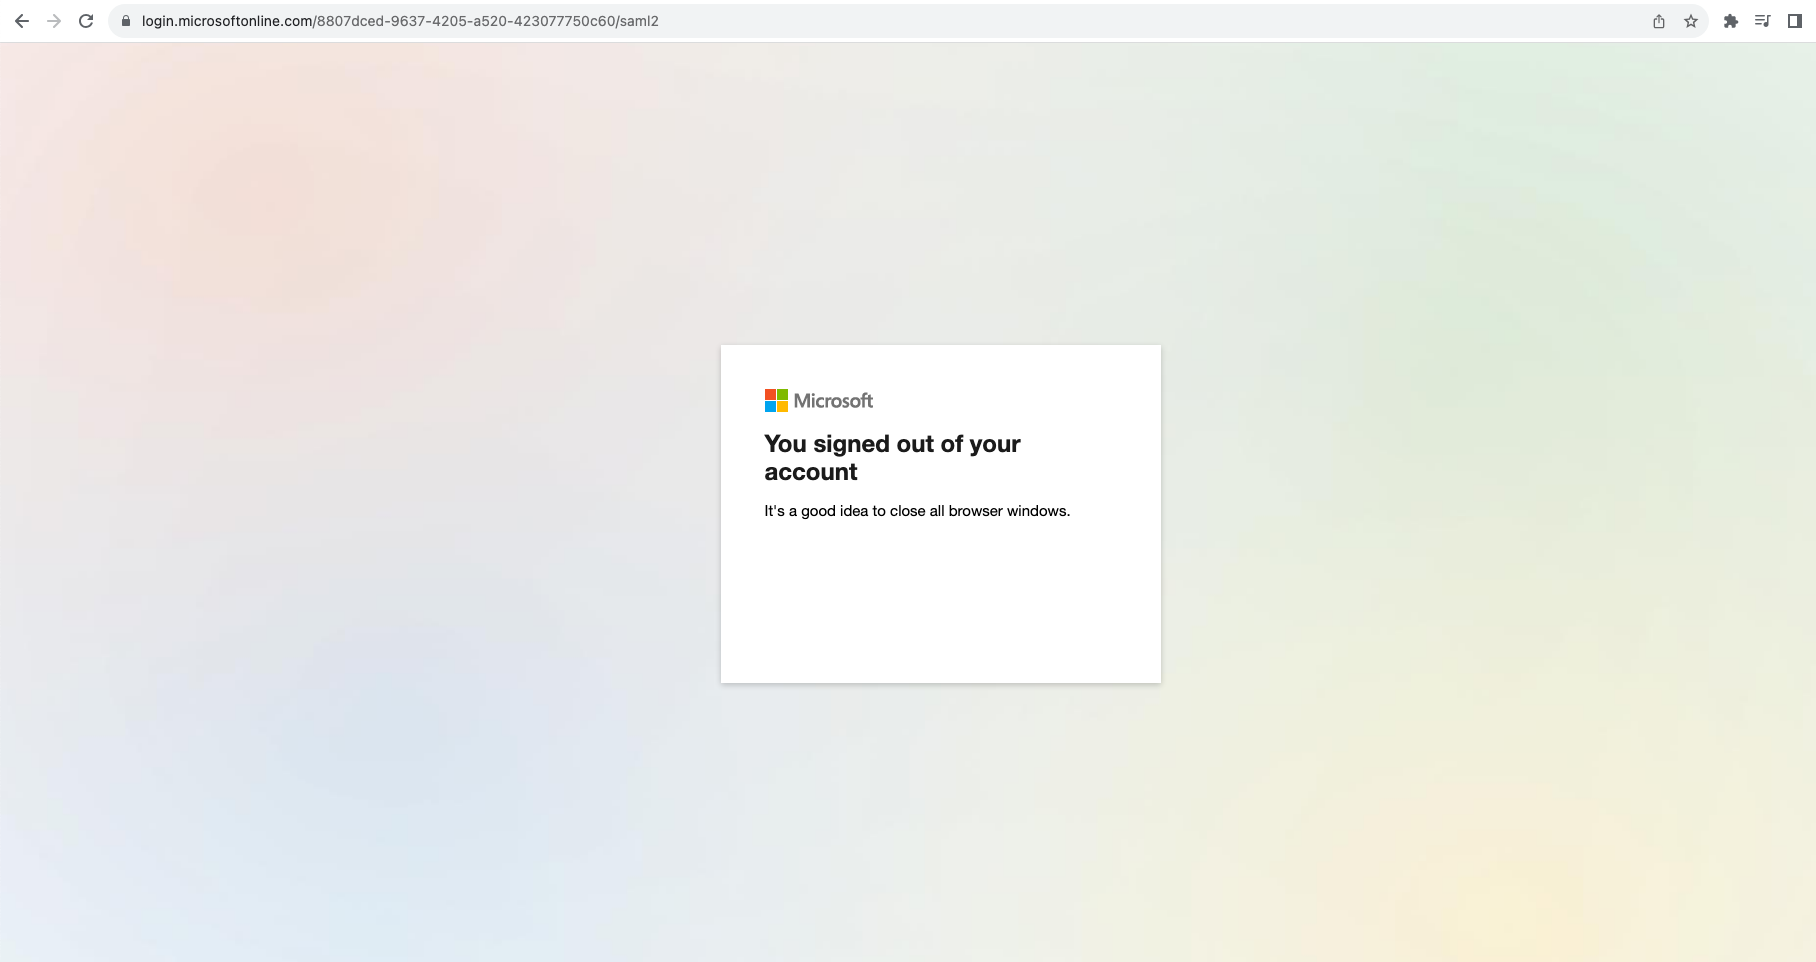Click the saml2 end of the URL

pos(639,21)
